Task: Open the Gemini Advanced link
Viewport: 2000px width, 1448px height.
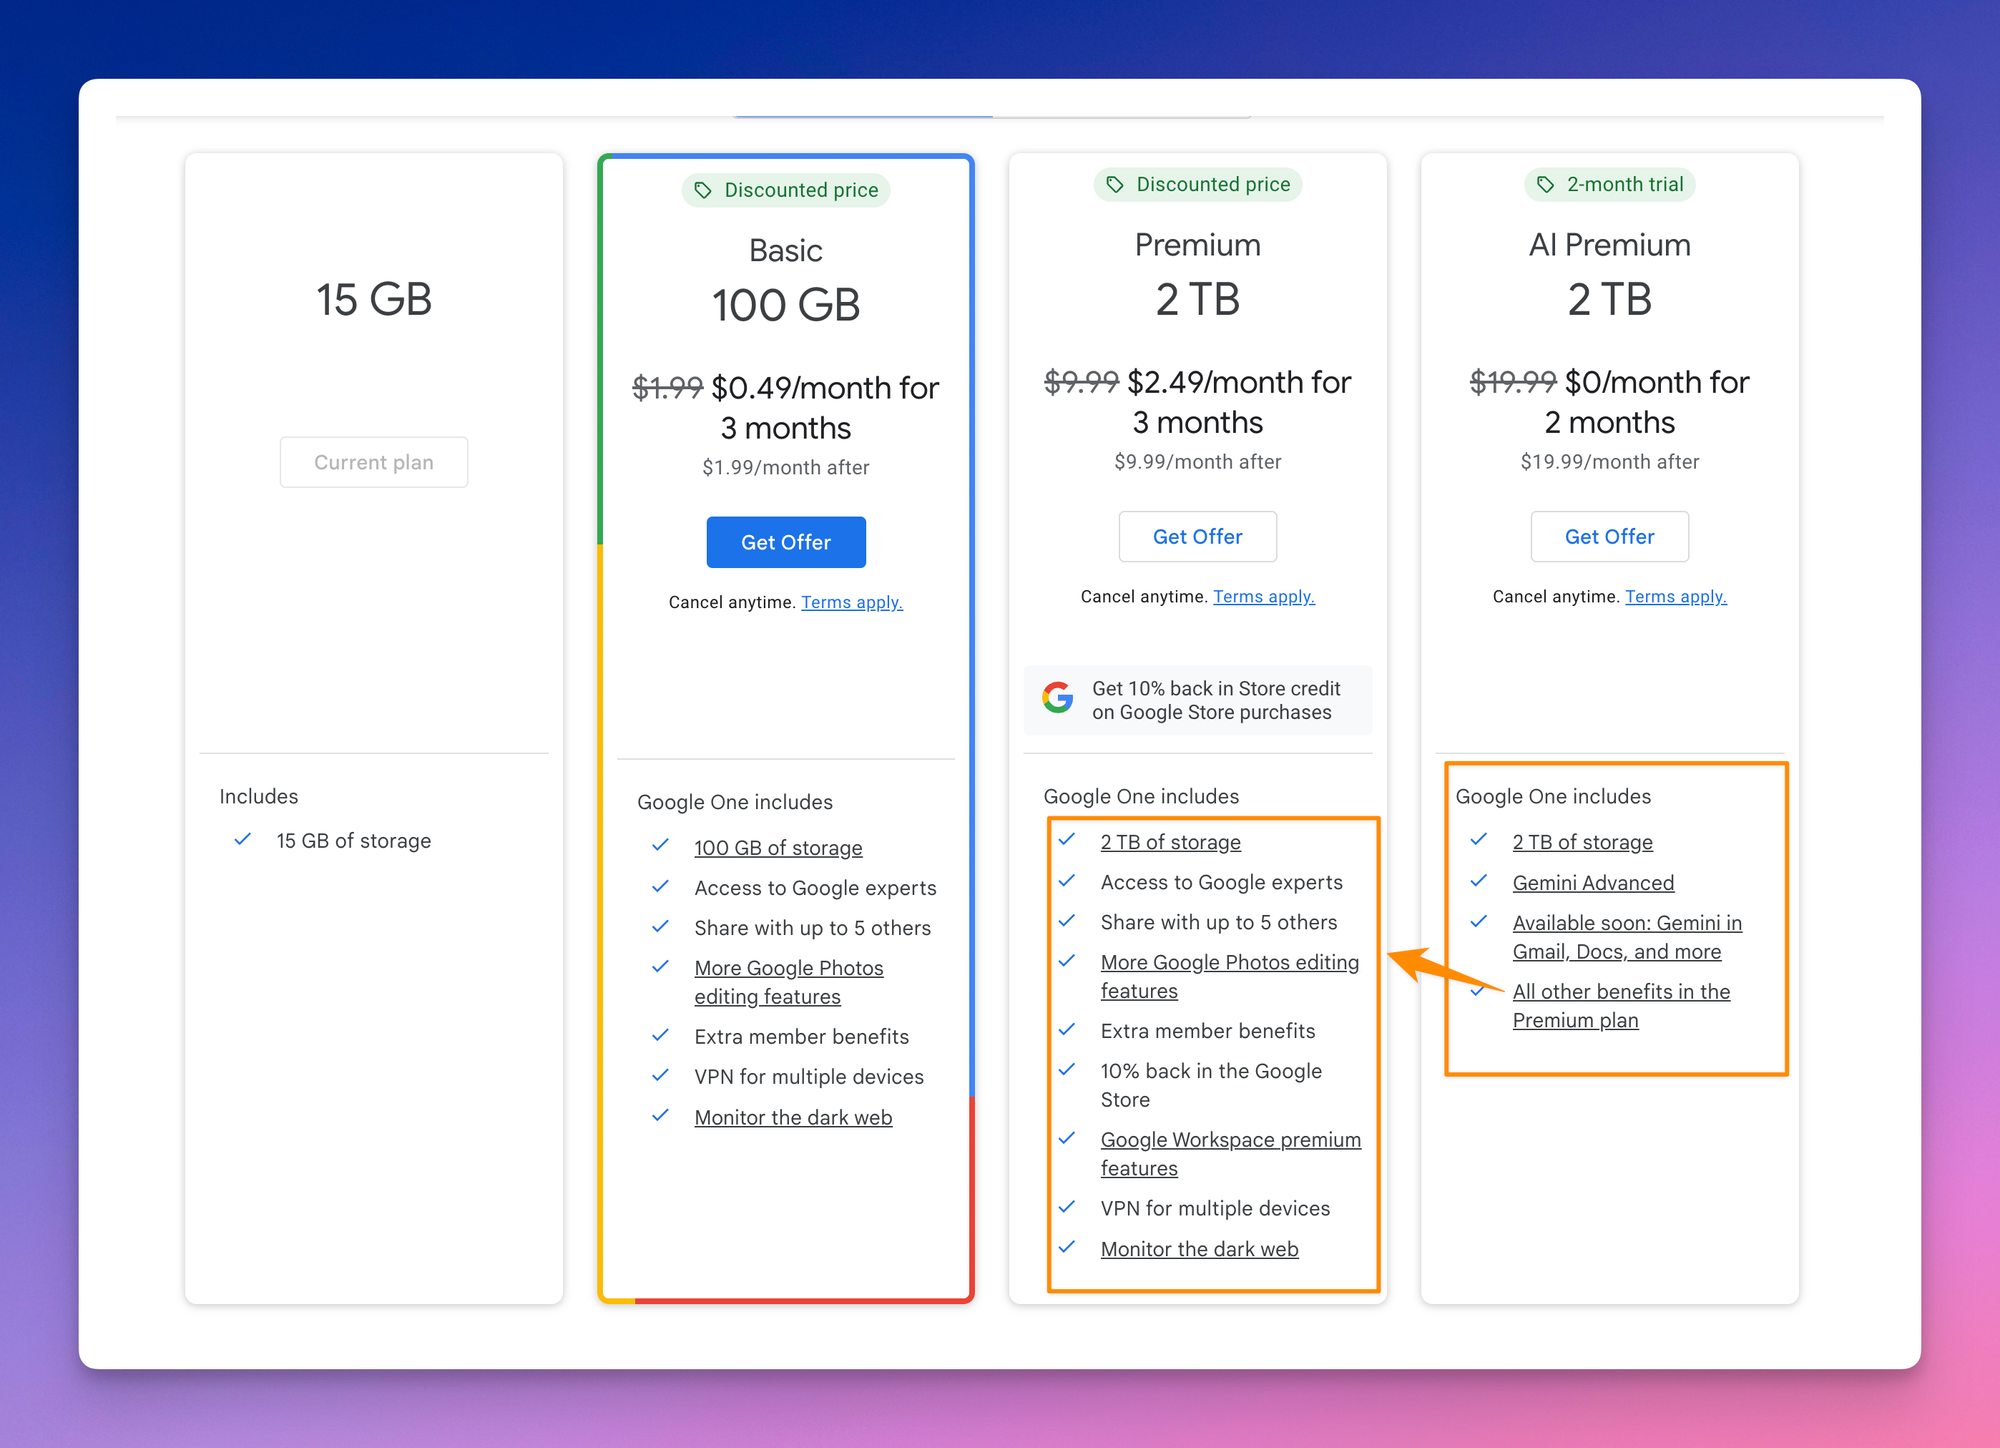Action: [1593, 883]
